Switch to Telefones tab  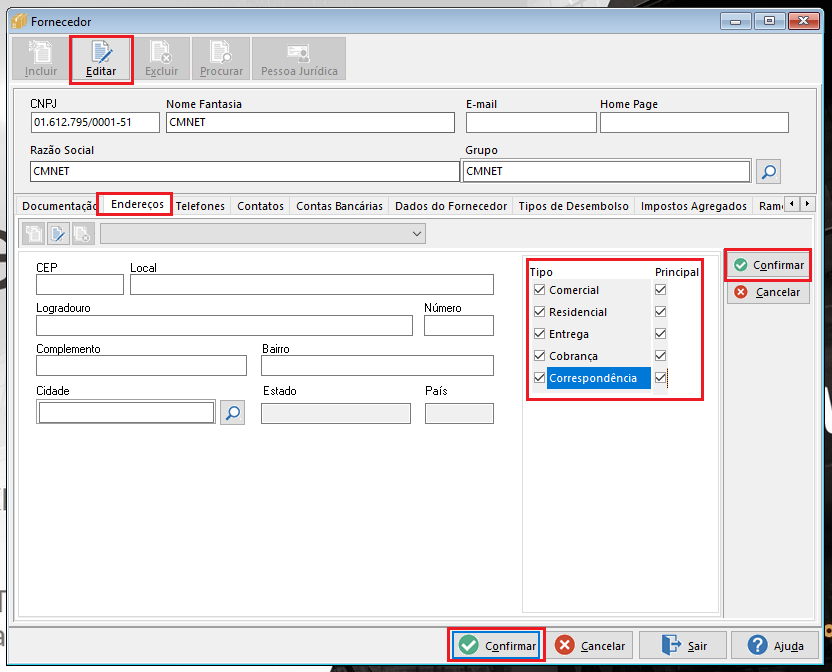pos(200,206)
